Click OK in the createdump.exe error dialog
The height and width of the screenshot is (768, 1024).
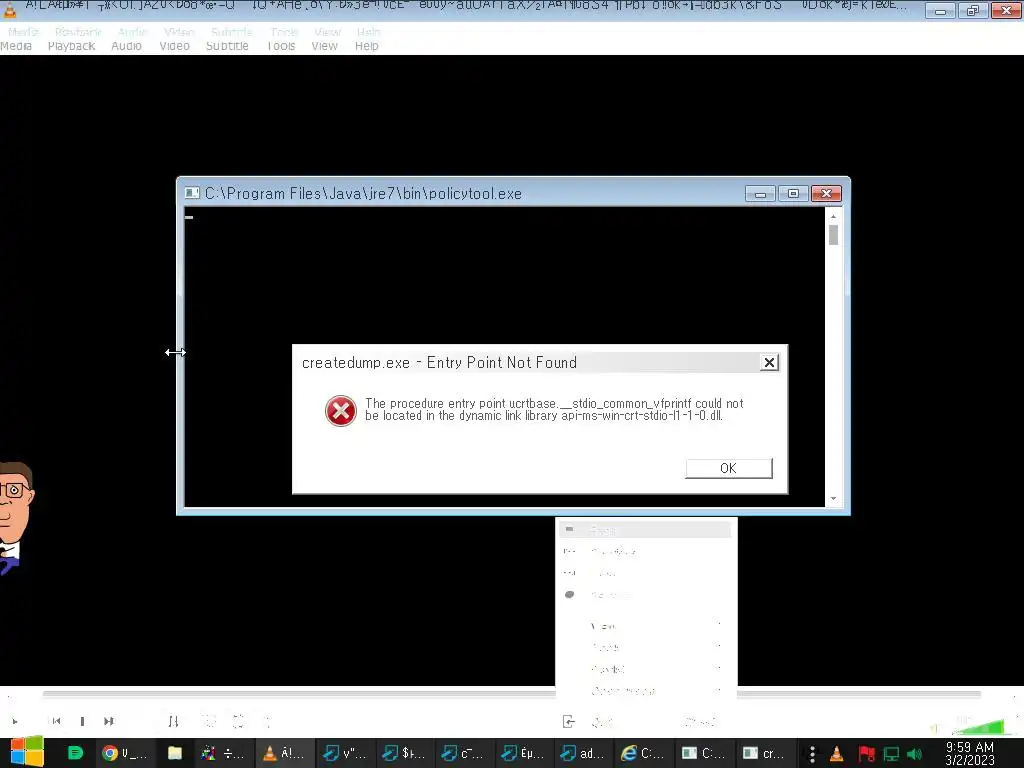tap(729, 468)
